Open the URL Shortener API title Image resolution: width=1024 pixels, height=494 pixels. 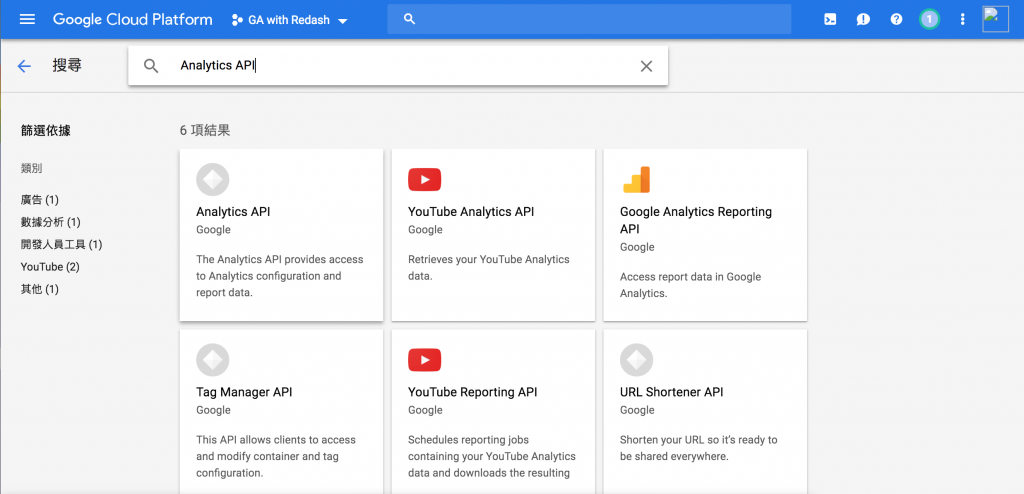pos(671,392)
